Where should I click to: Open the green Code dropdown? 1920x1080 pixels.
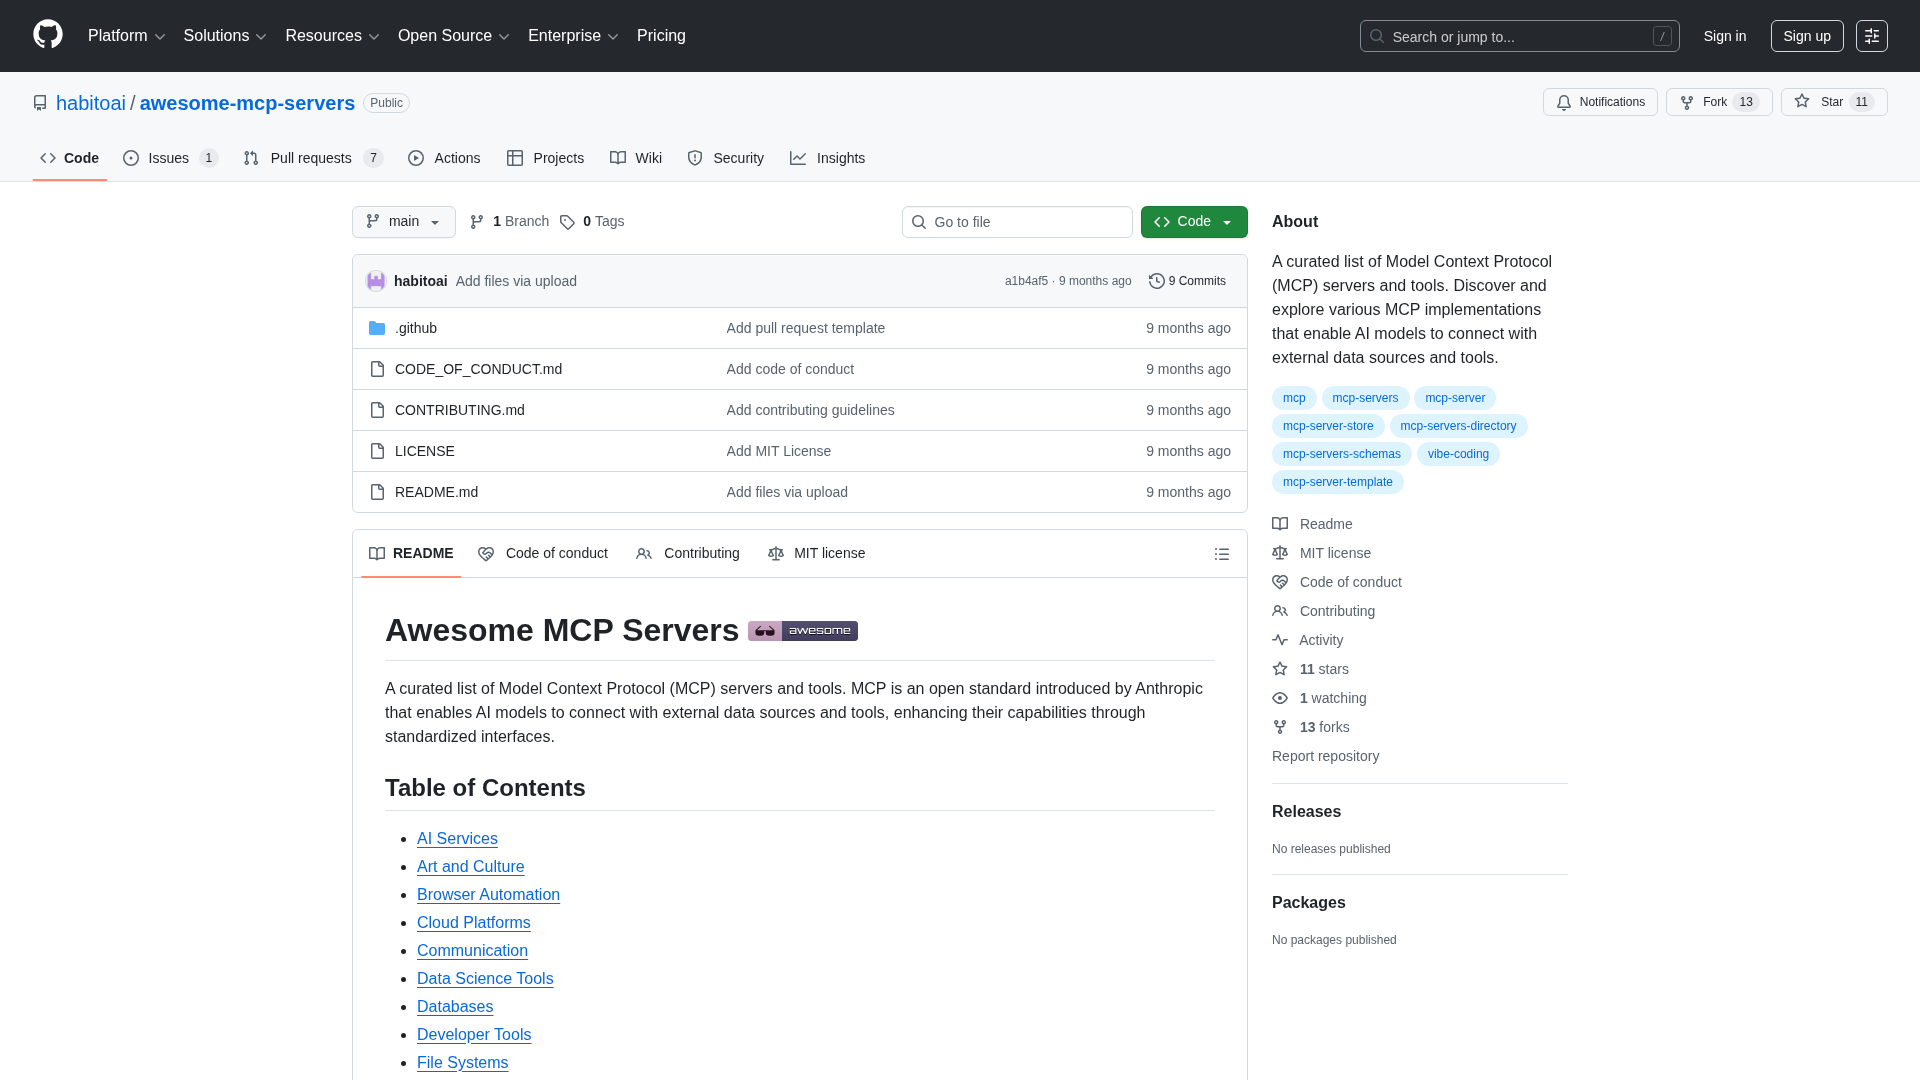point(1194,222)
